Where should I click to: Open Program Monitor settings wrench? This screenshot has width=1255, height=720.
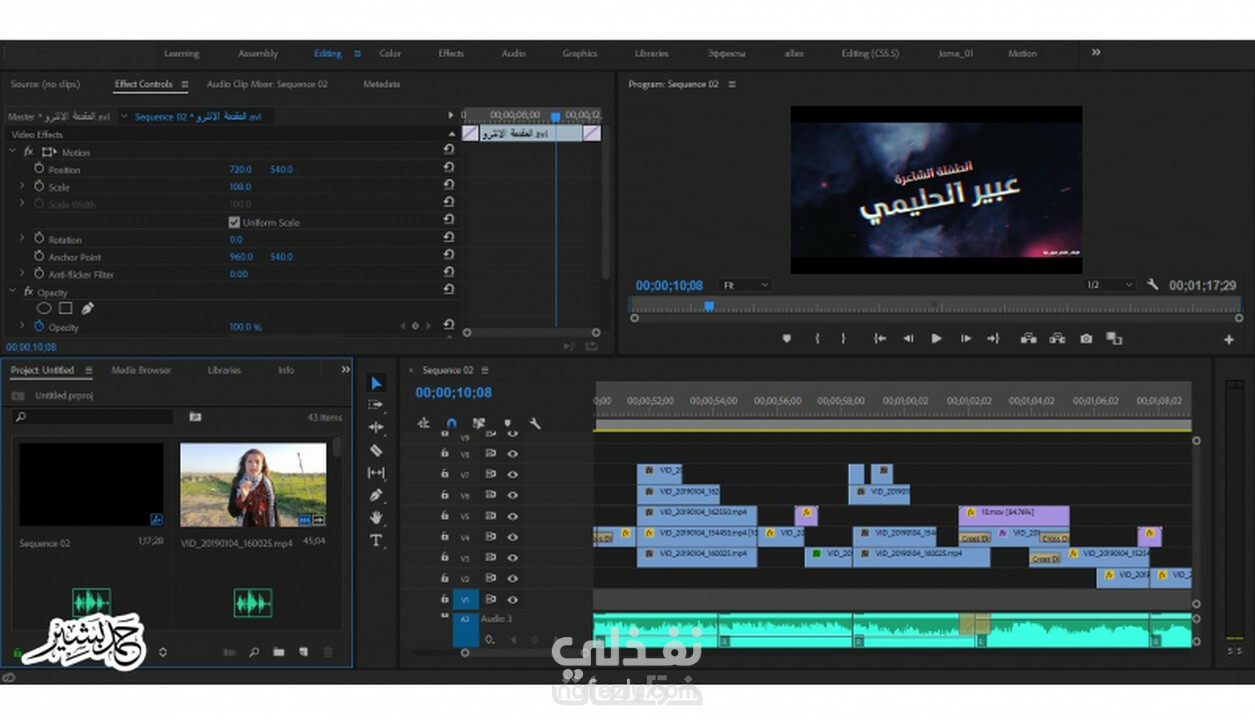pos(1153,285)
